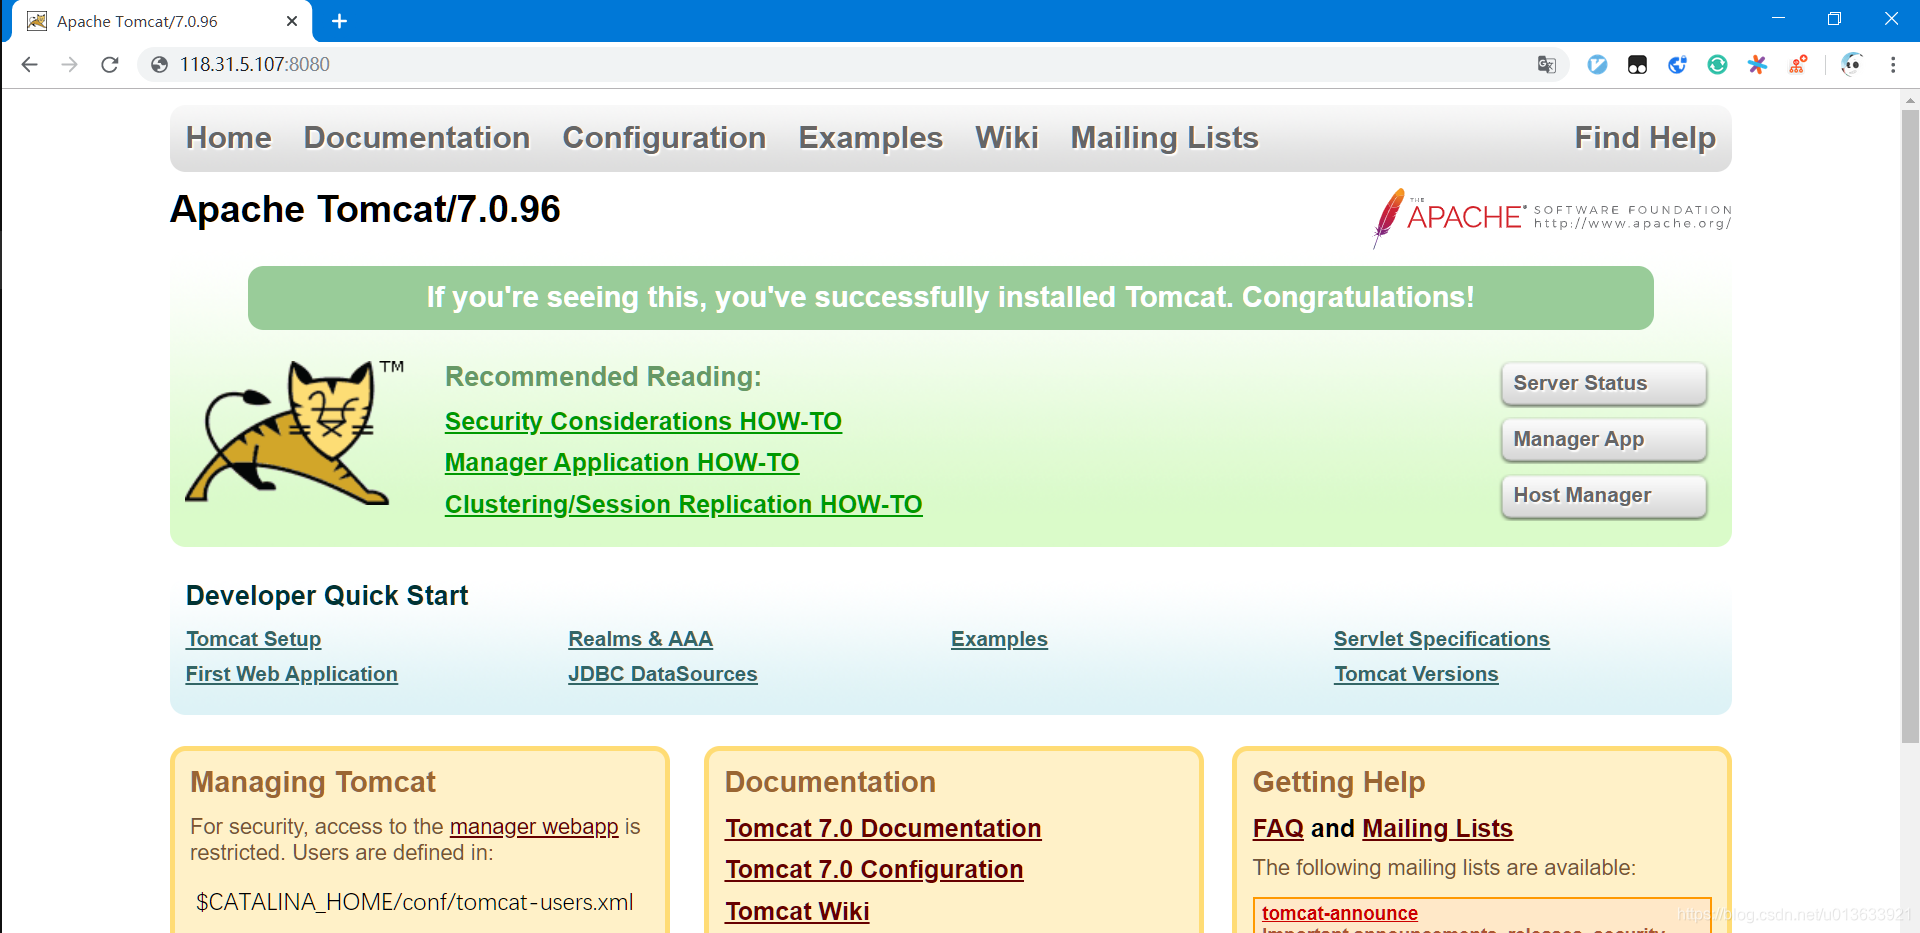1920x933 pixels.
Task: Open the browser profile avatar
Action: (x=1852, y=65)
